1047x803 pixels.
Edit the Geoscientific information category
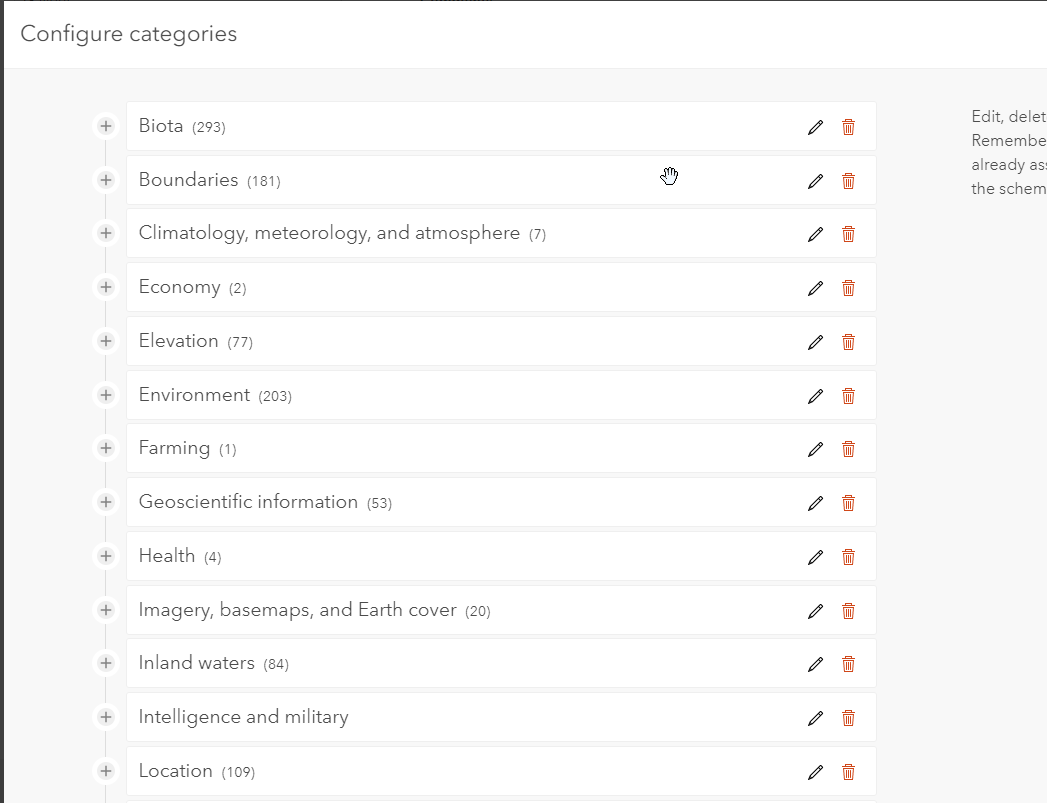pos(815,503)
